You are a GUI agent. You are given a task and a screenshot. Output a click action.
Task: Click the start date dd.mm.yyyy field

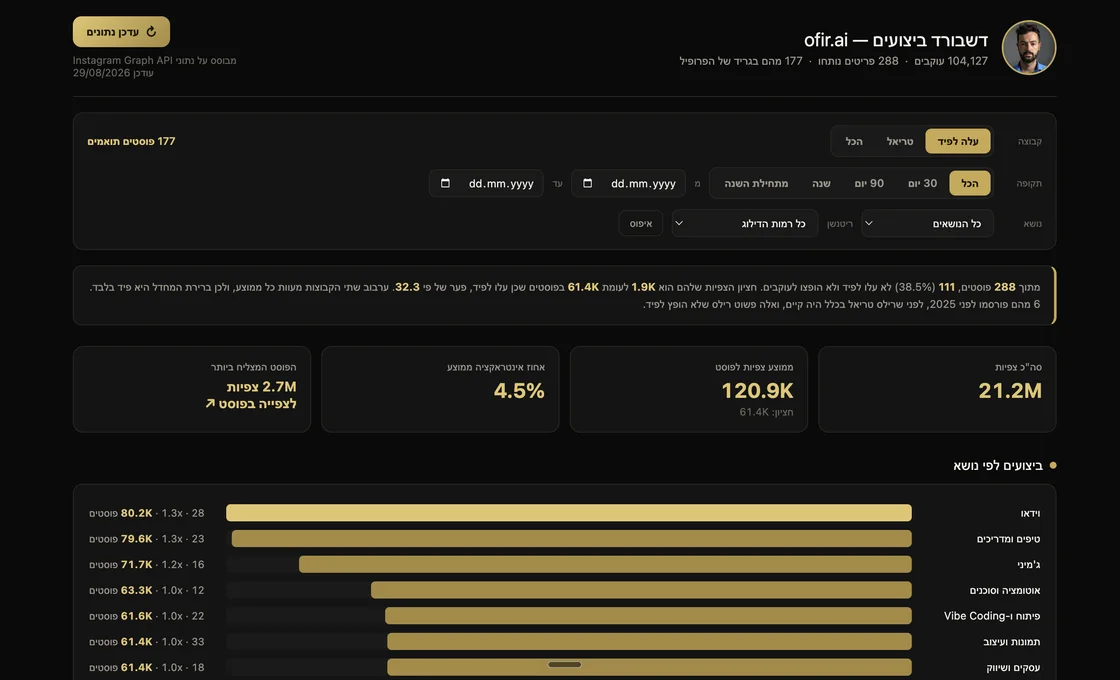(629, 184)
